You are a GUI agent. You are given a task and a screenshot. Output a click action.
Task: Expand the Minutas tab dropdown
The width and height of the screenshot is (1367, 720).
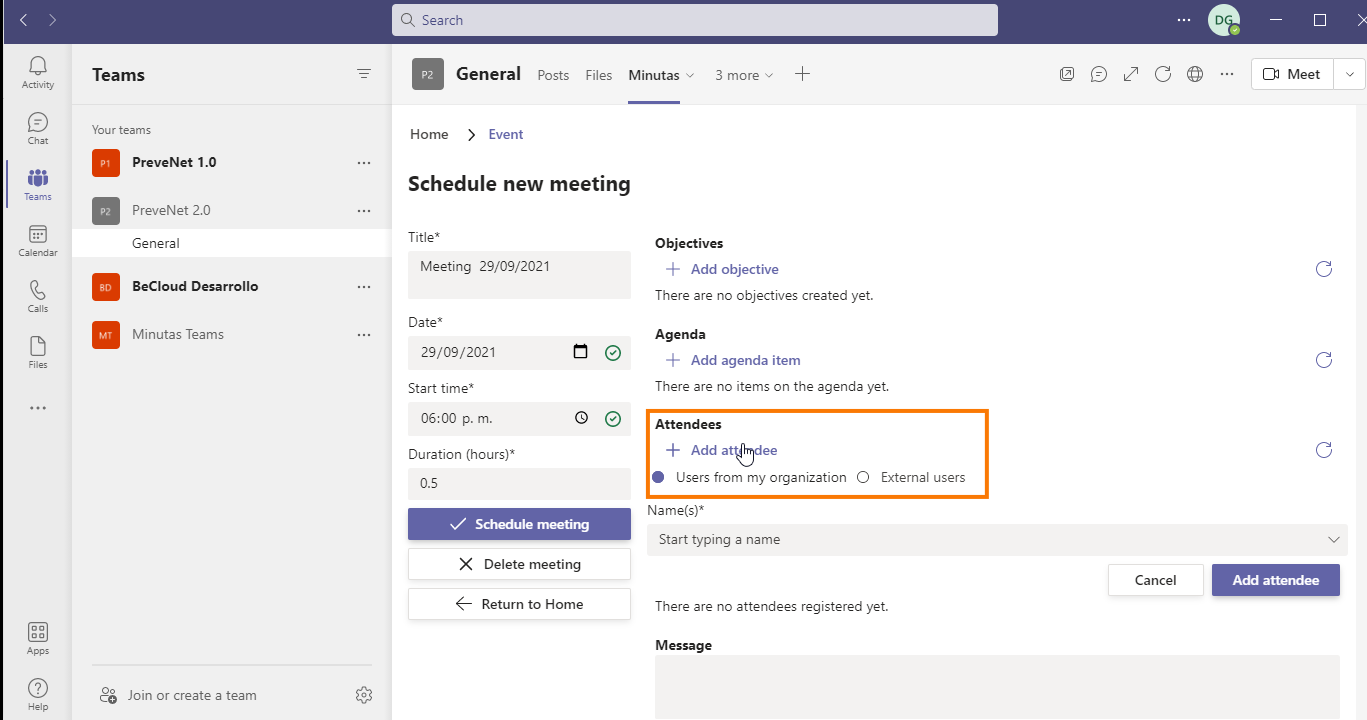(x=690, y=76)
